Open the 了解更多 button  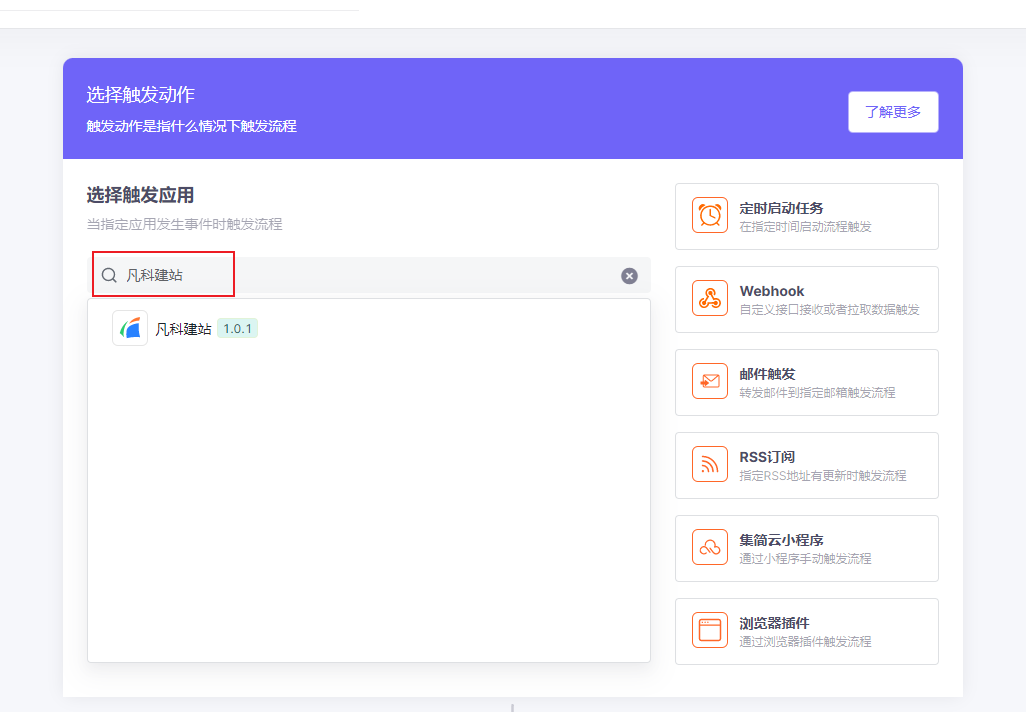click(x=893, y=112)
